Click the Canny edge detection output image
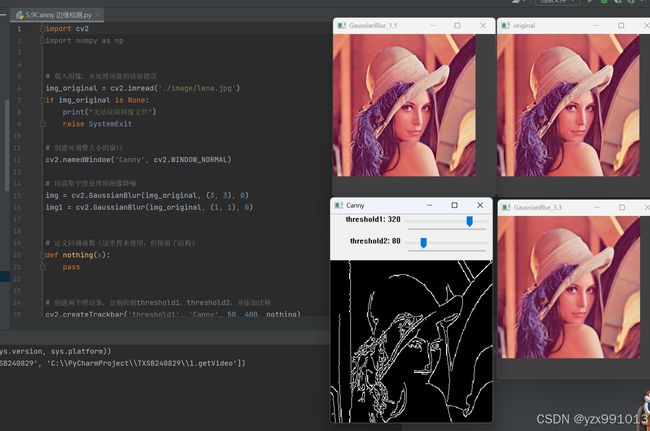 coord(411,341)
